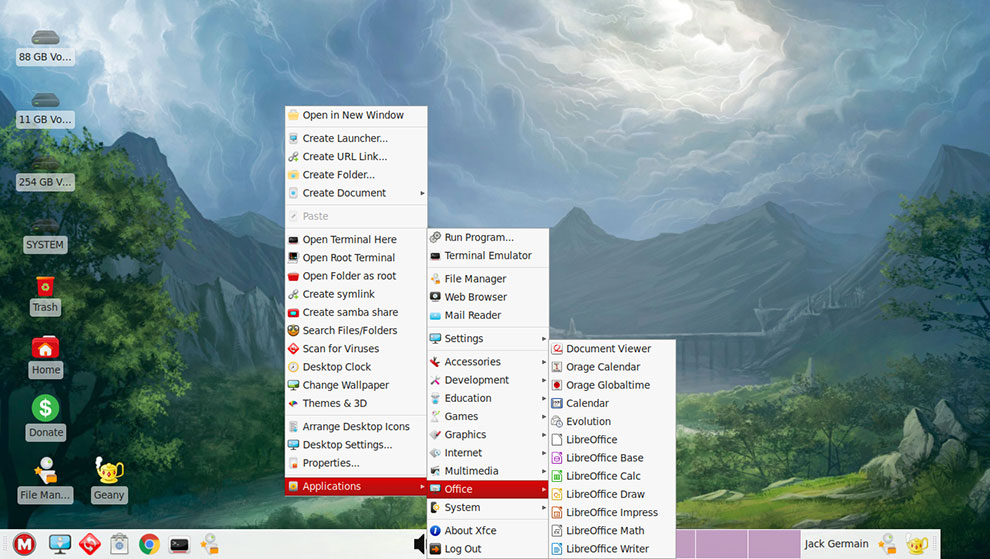
Task: Click the red diamond icon in panel
Action: point(90,544)
